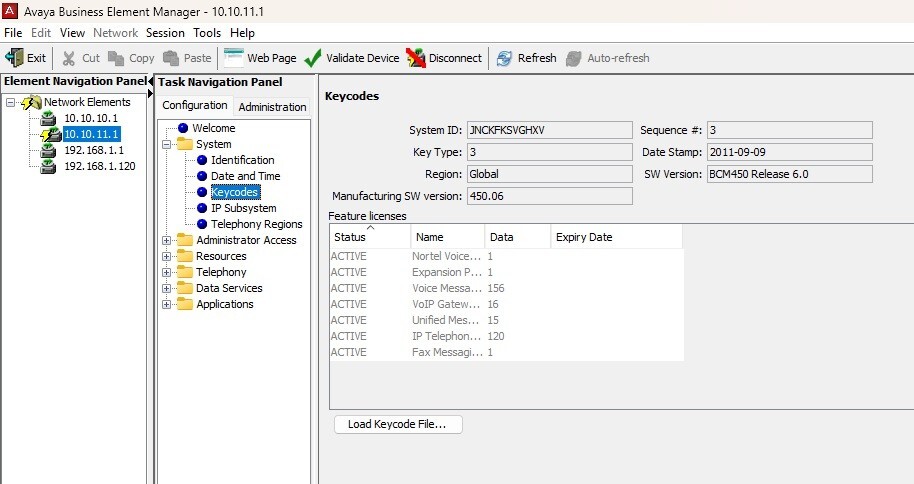Open the Tools menu
Image resolution: width=914 pixels, height=484 pixels.
[207, 33]
